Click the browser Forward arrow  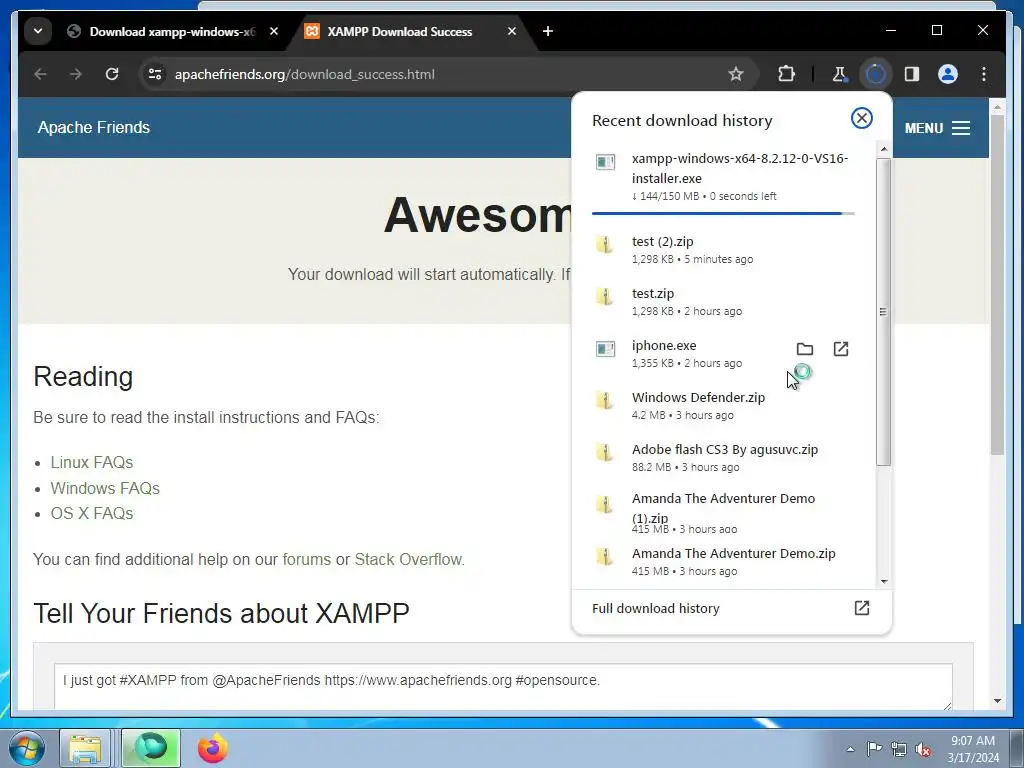pyautogui.click(x=76, y=74)
